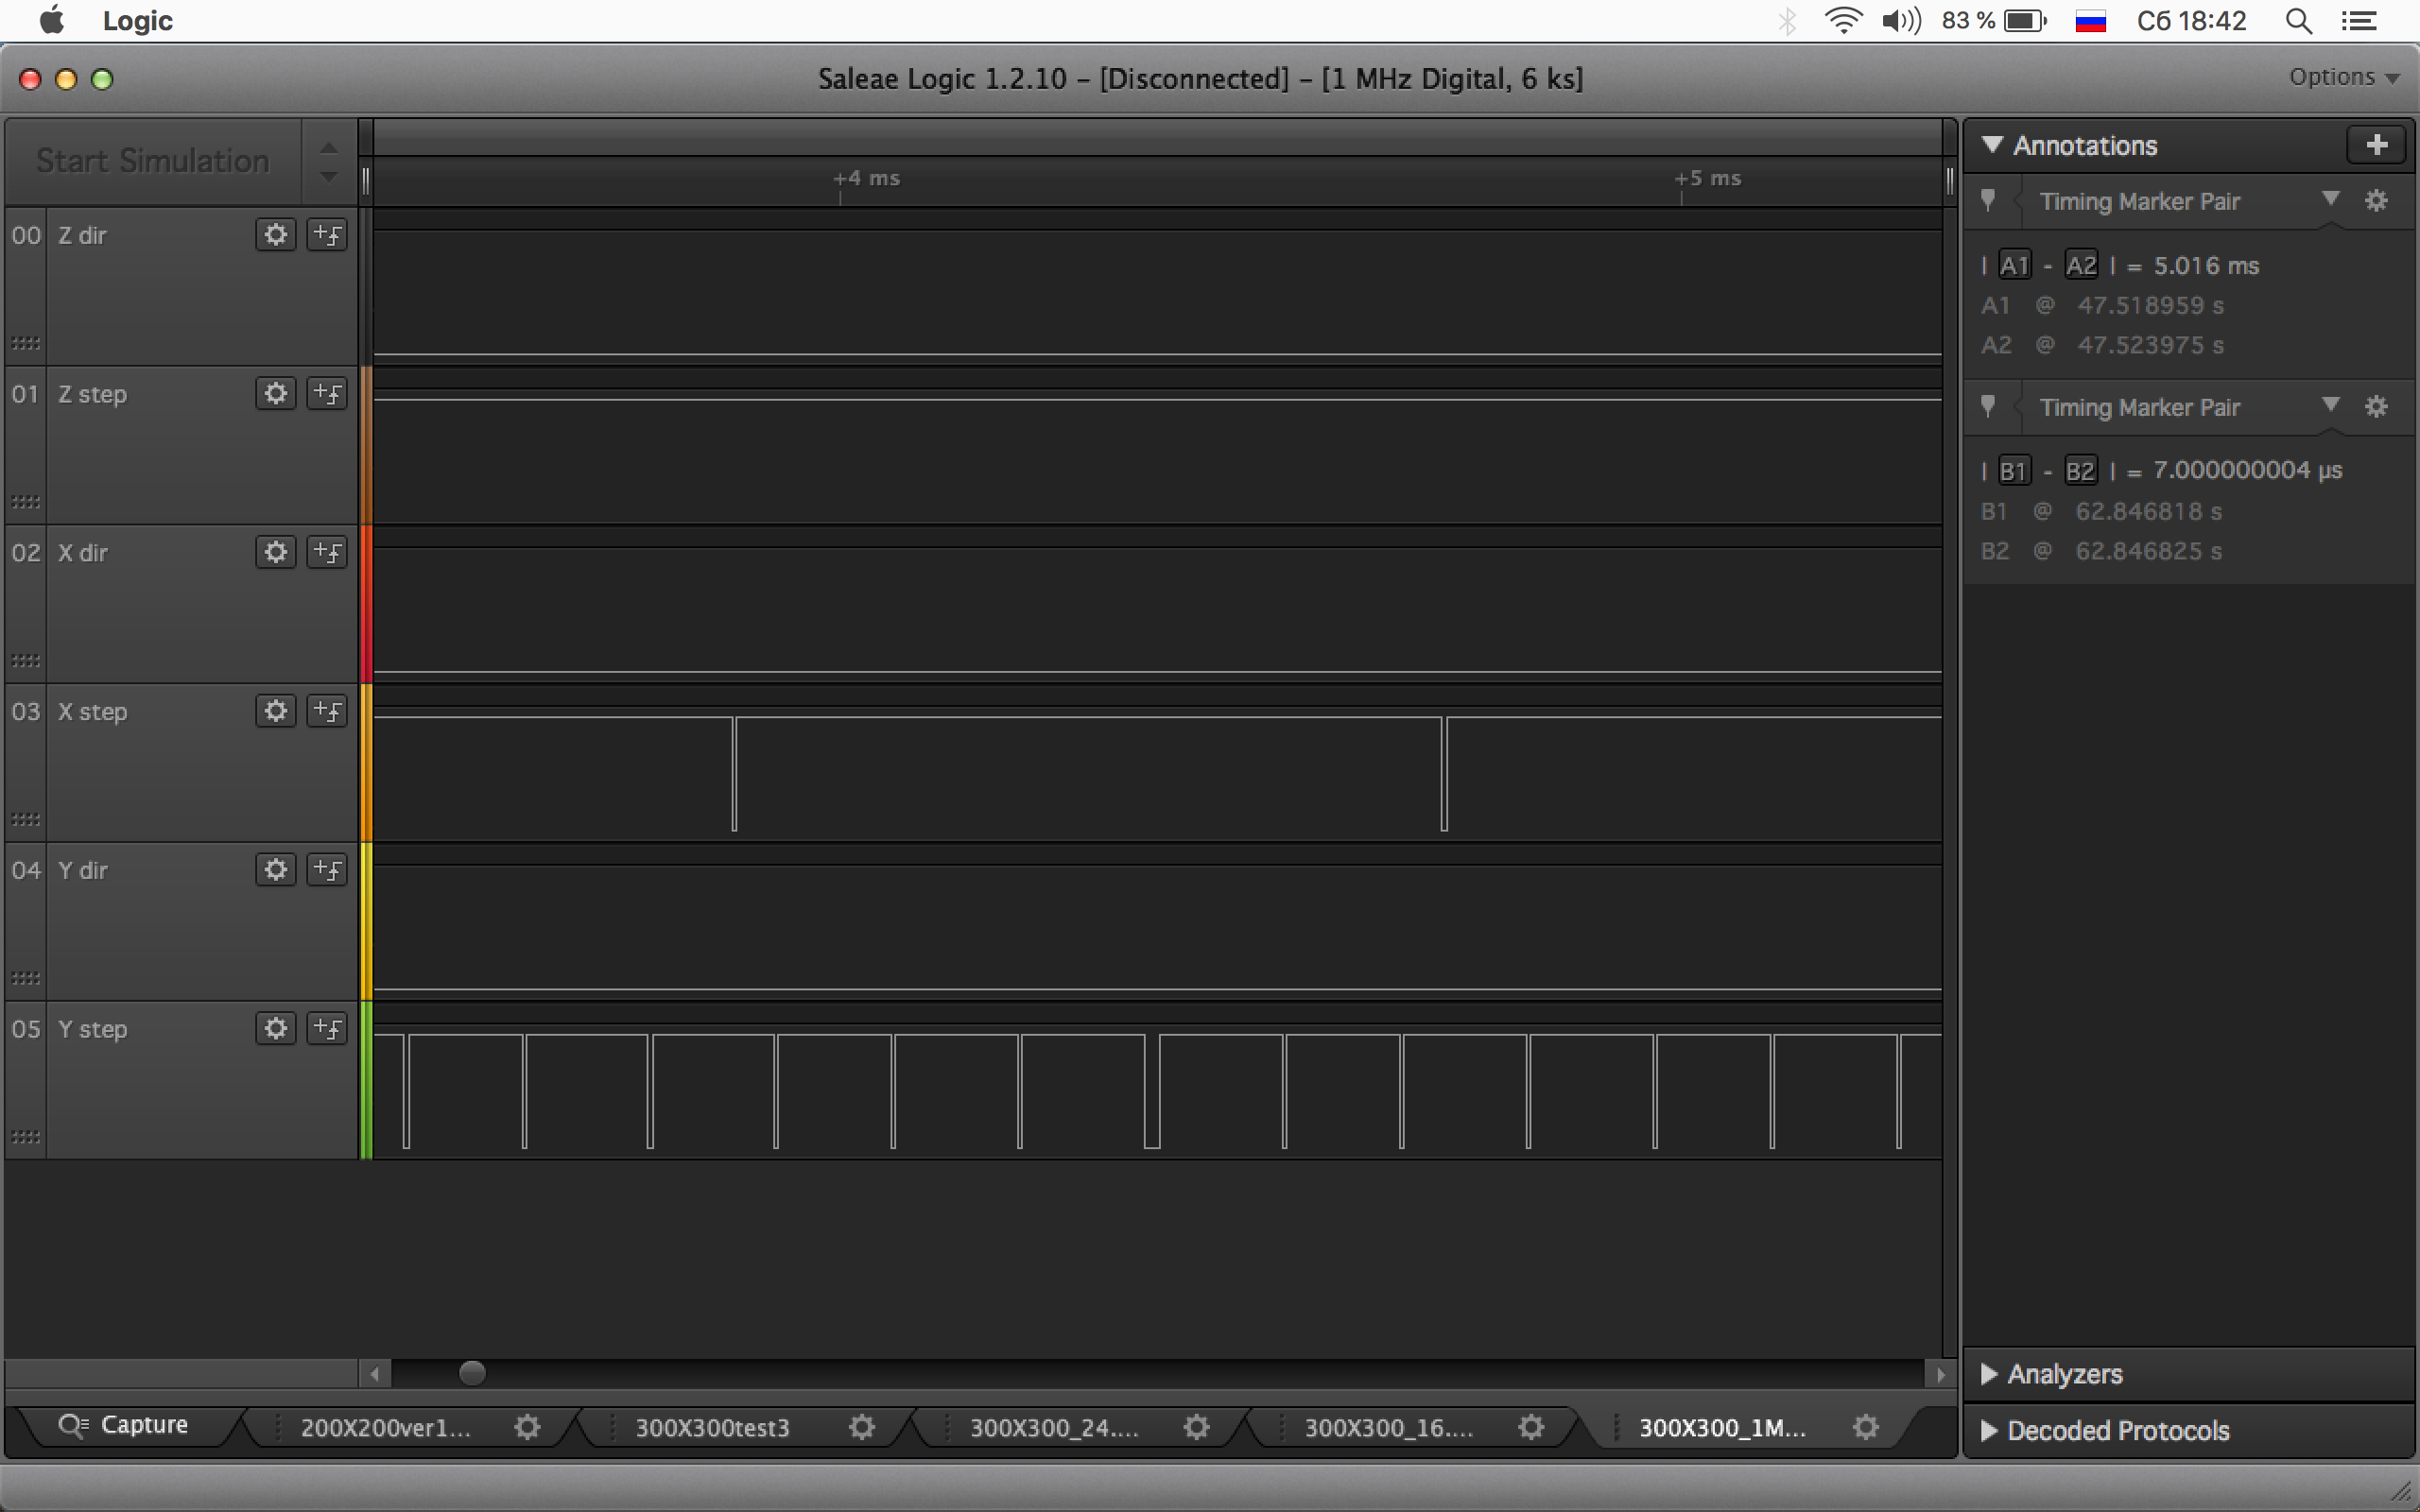Select the A2 timing marker box
This screenshot has width=2420, height=1512.
tap(2080, 265)
